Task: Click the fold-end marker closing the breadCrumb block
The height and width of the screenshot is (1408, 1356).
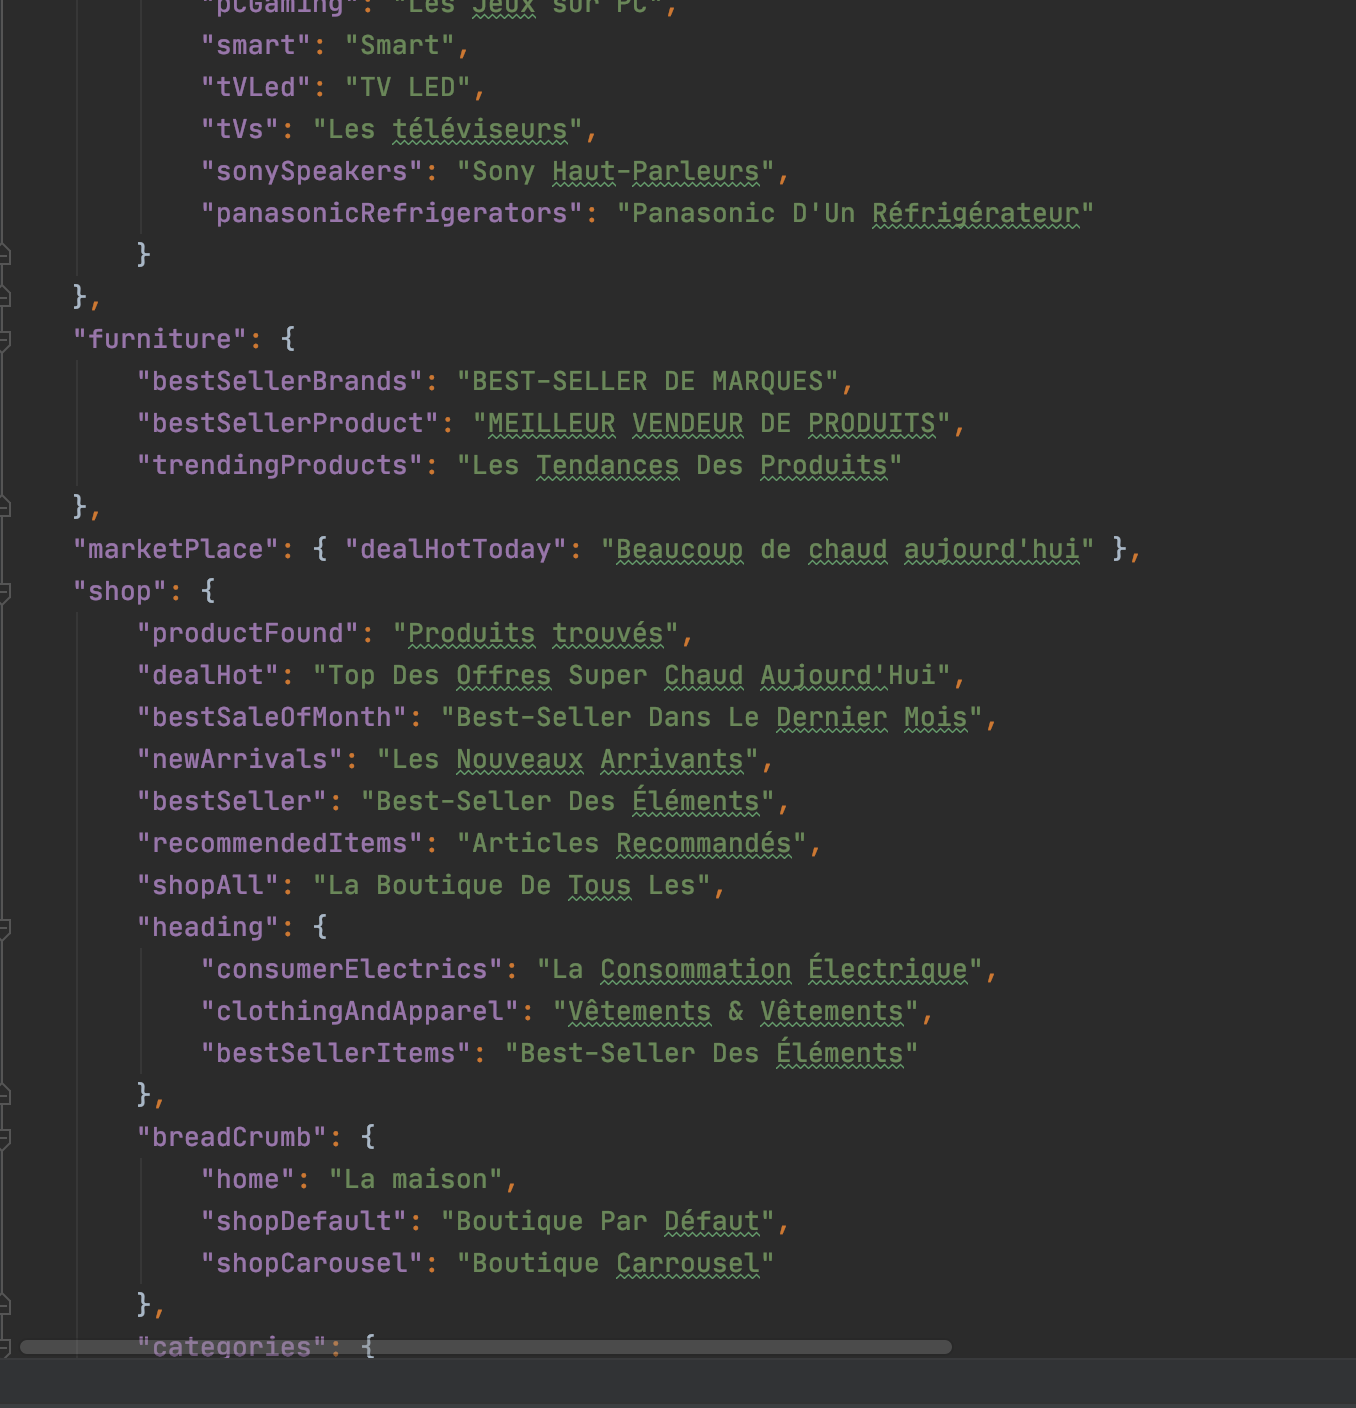Action: [x=5, y=1305]
